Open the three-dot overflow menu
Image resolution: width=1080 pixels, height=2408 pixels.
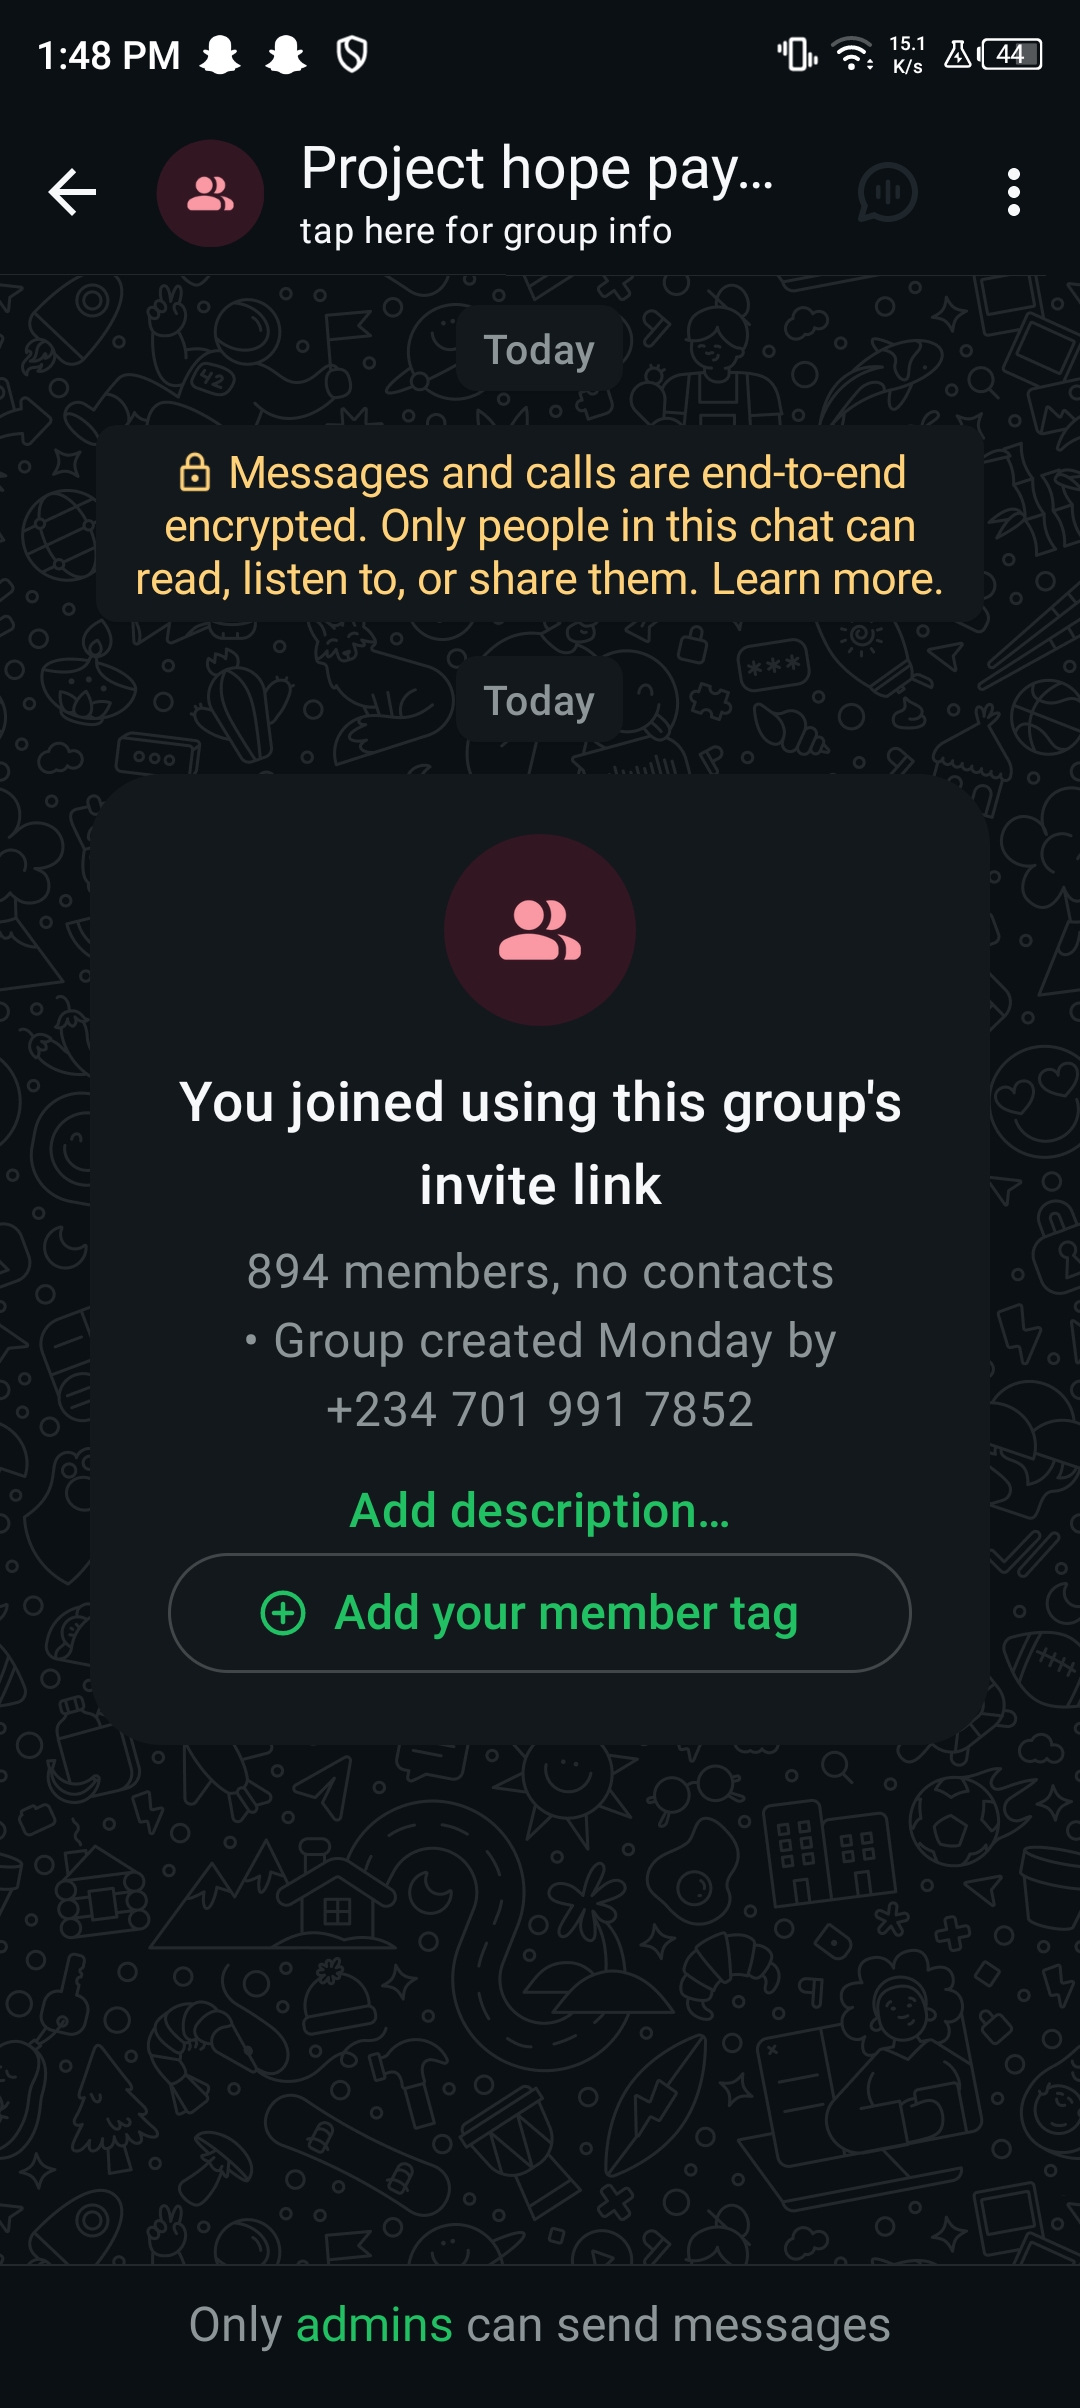1014,192
